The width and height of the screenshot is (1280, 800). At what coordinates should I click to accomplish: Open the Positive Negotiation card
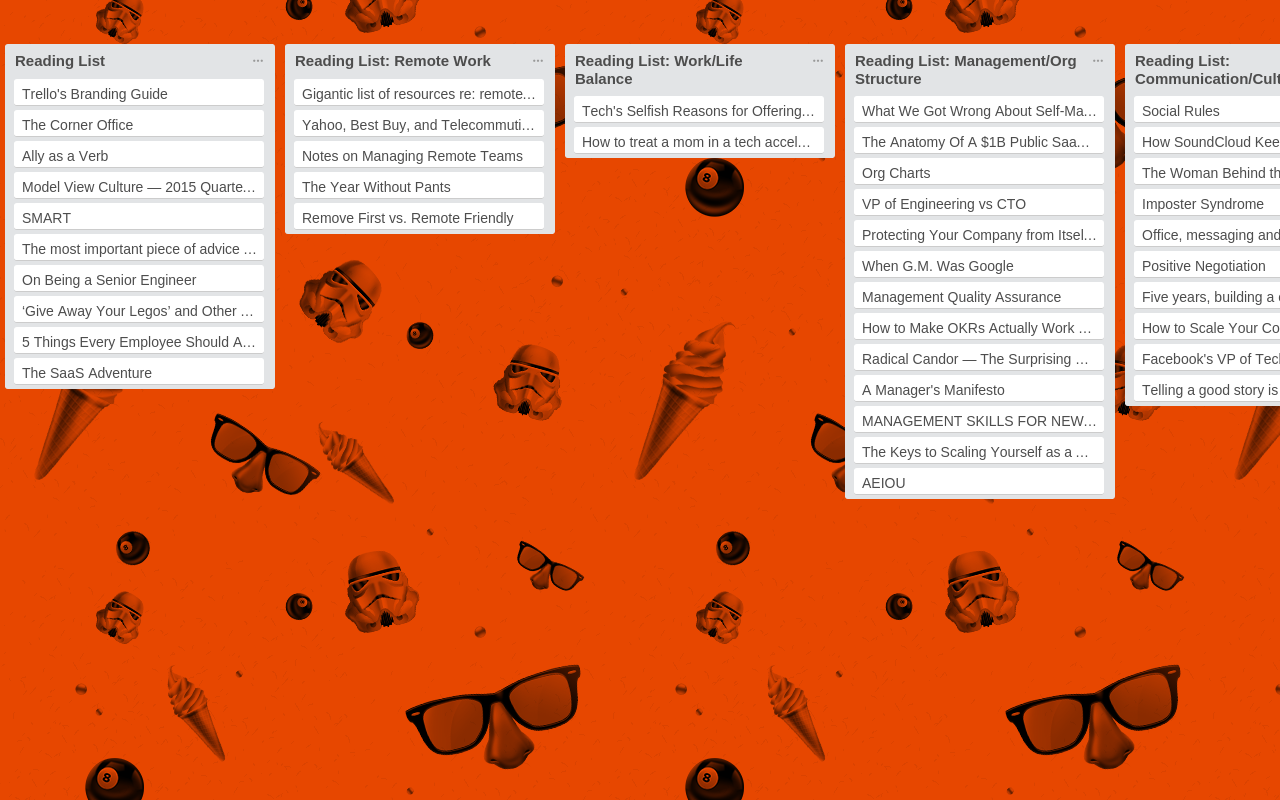[1207, 265]
